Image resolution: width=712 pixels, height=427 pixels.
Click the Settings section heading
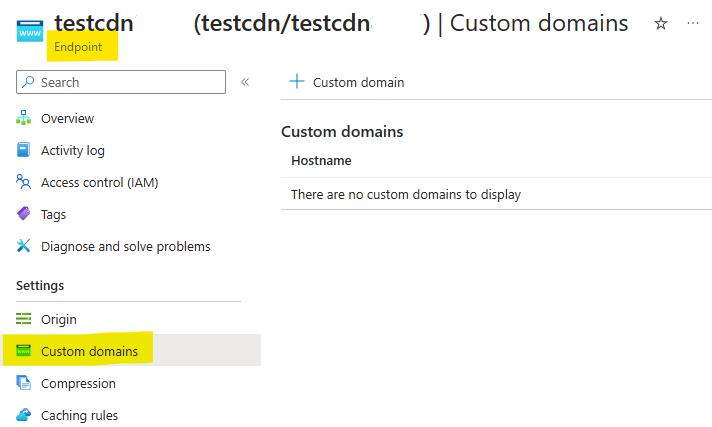pyautogui.click(x=40, y=286)
